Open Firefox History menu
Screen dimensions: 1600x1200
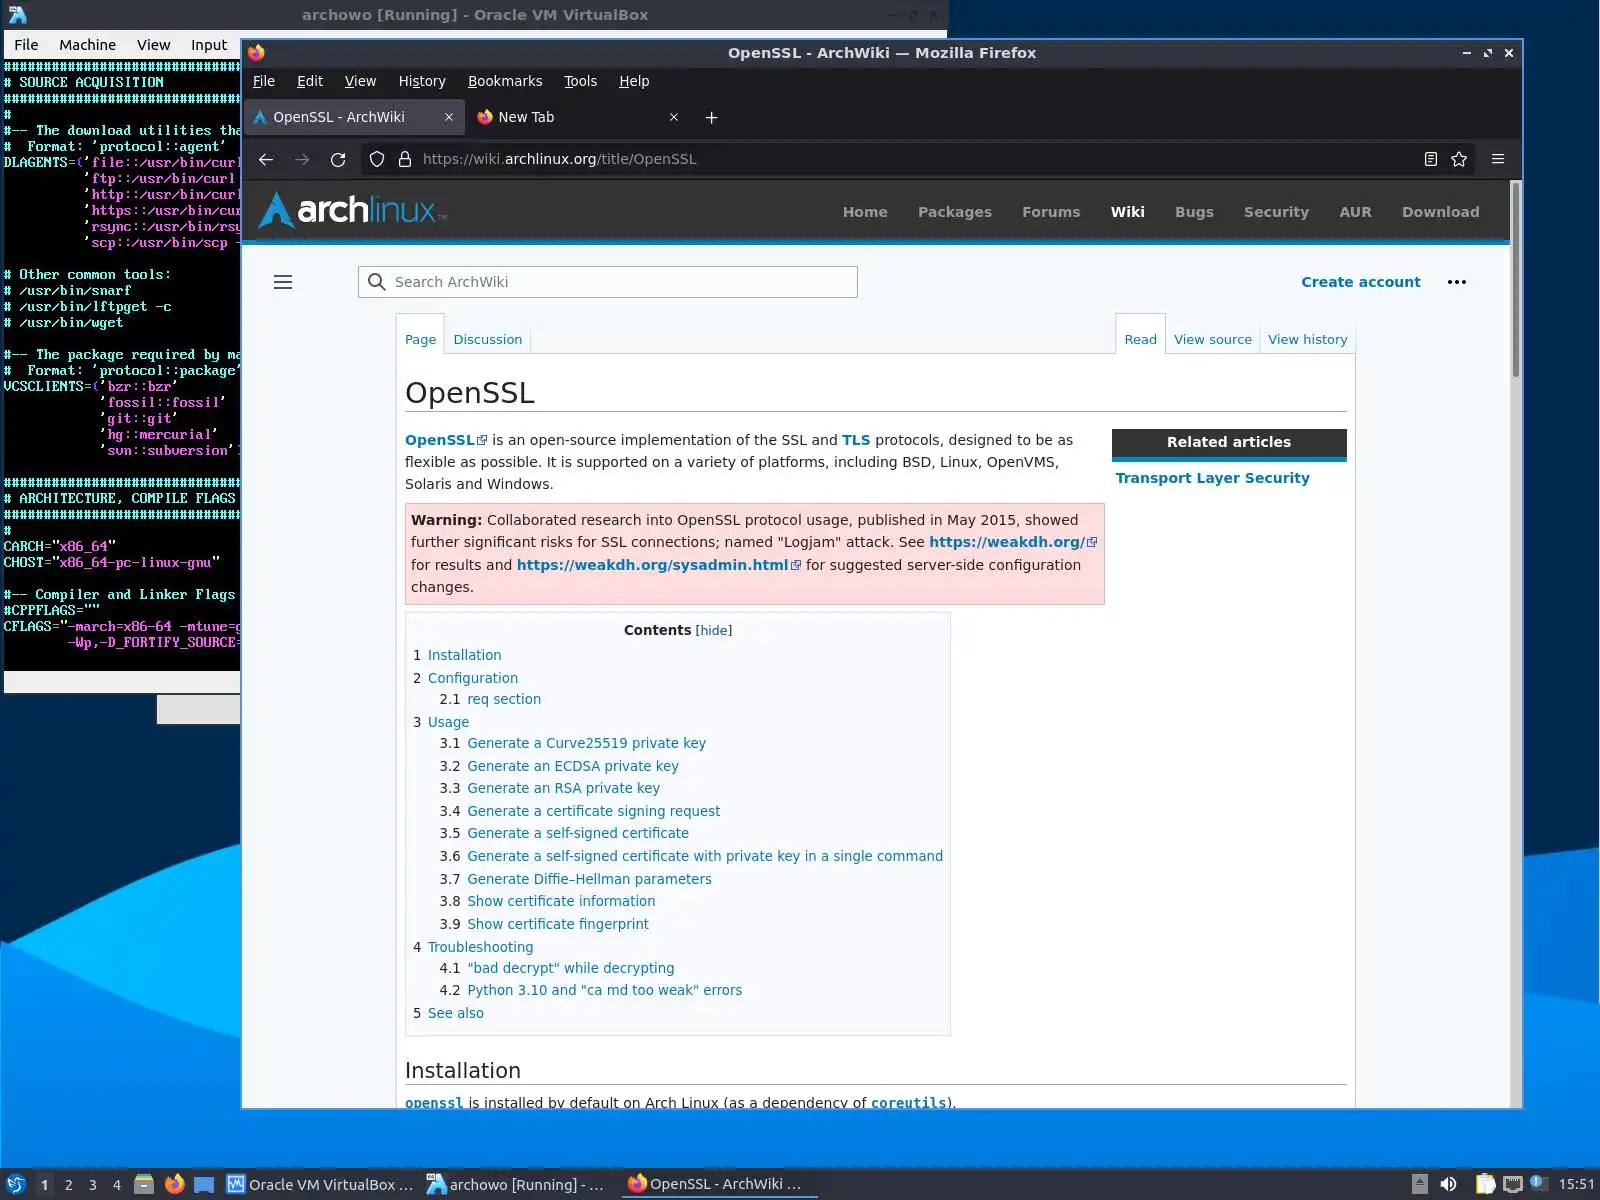tap(422, 81)
